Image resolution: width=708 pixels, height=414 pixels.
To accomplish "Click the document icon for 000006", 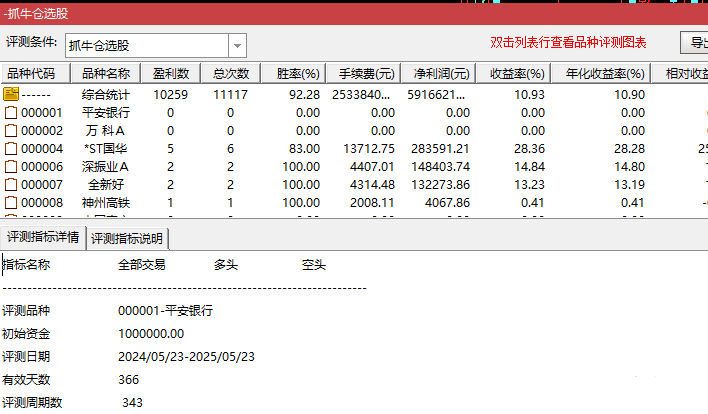I will click(11, 167).
